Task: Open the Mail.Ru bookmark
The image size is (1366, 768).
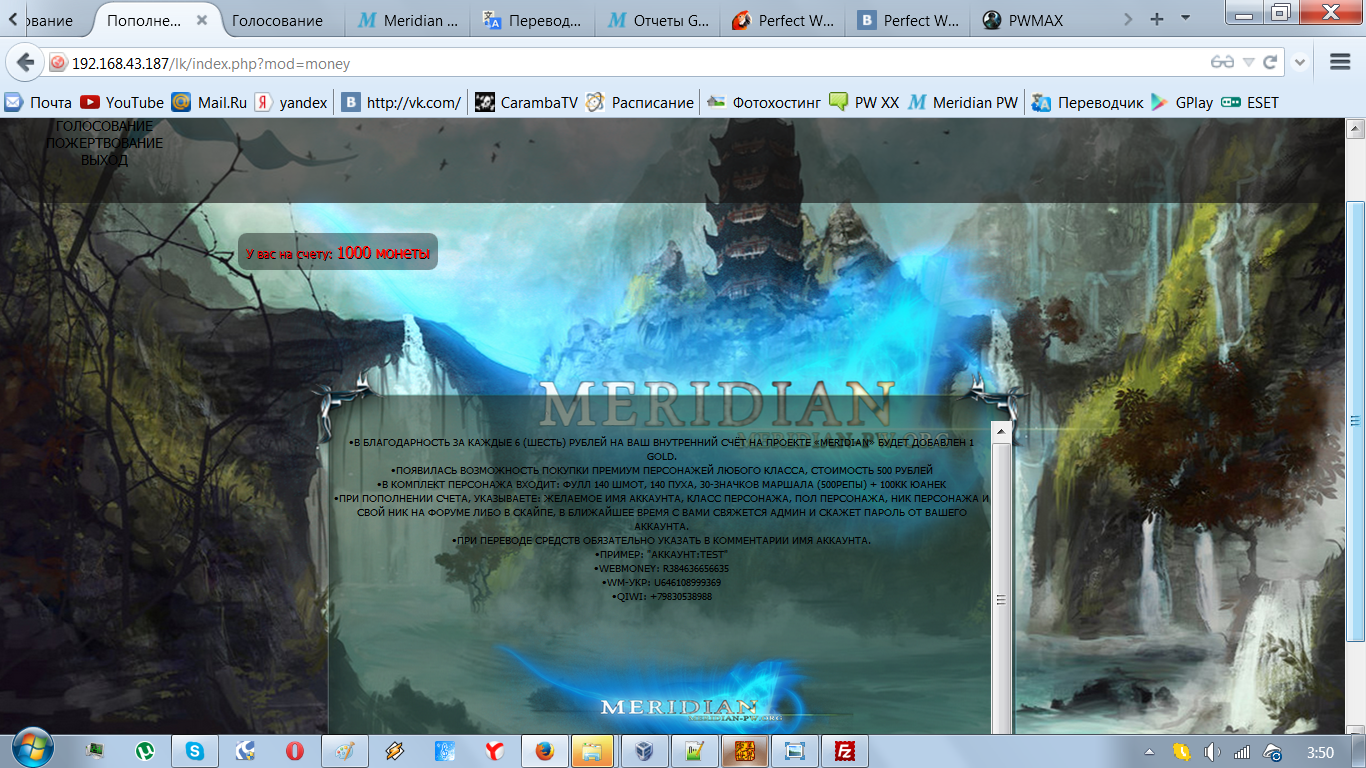Action: [209, 102]
